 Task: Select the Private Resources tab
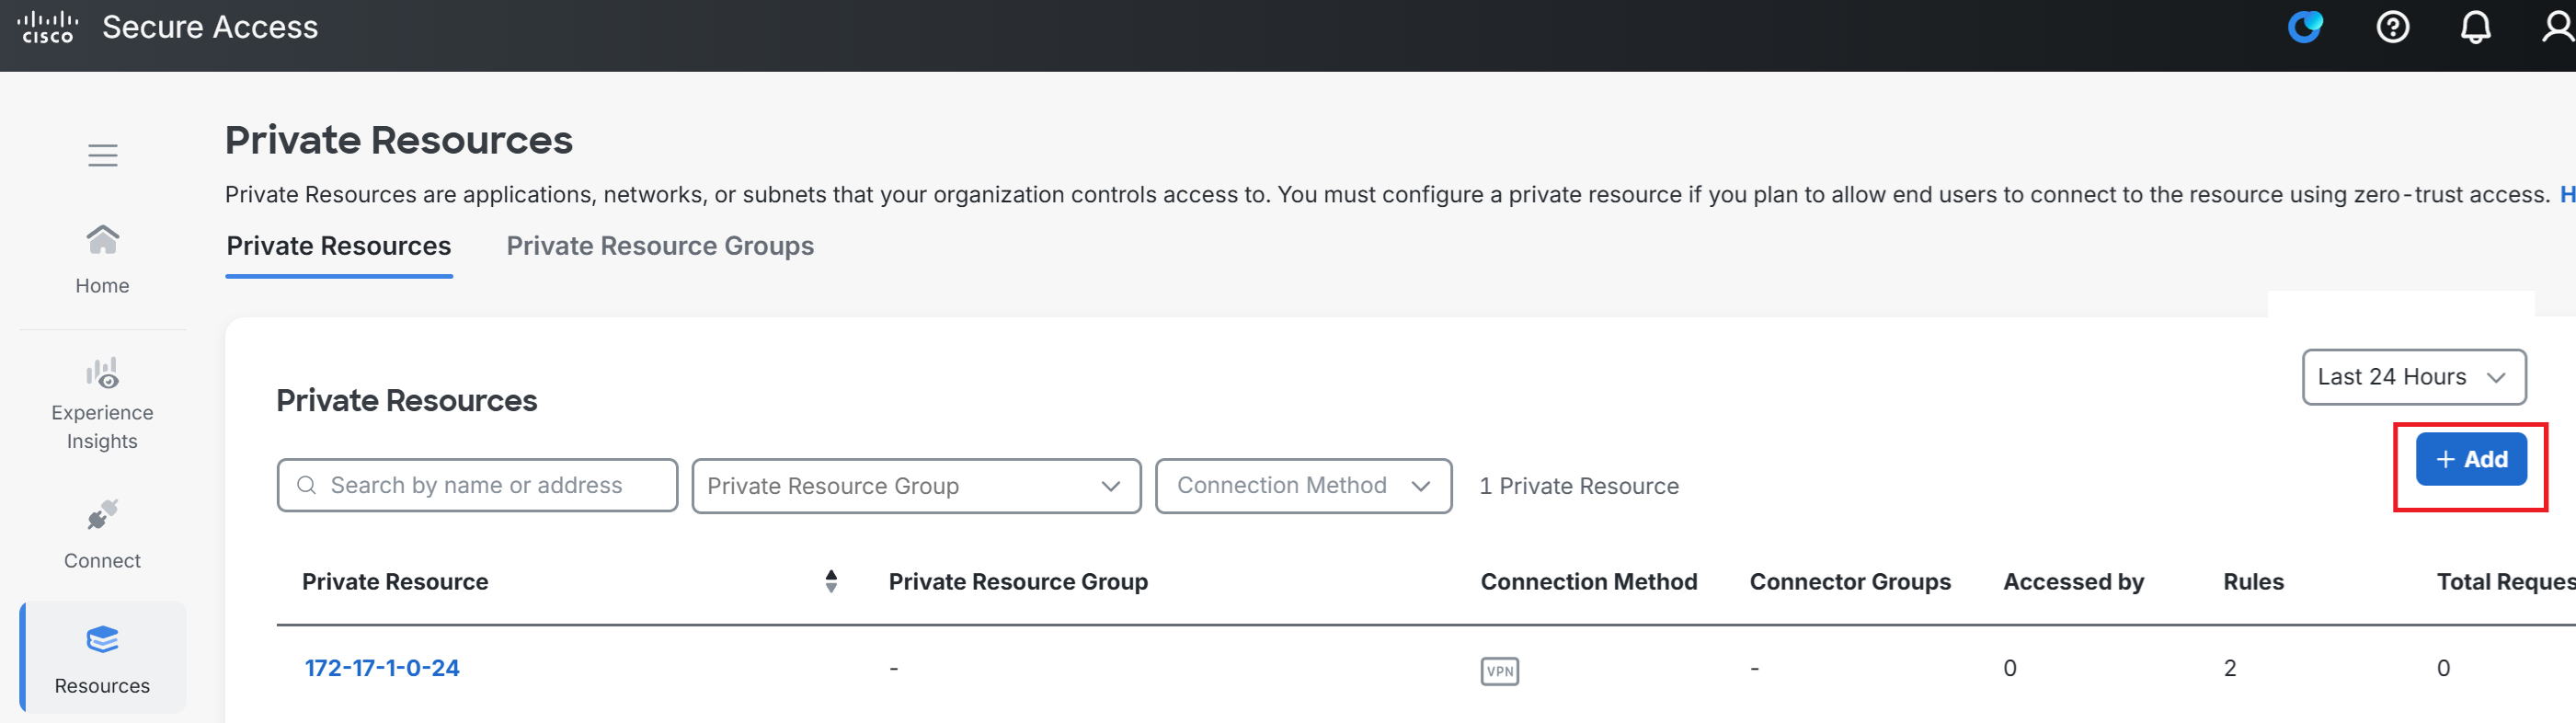(339, 246)
